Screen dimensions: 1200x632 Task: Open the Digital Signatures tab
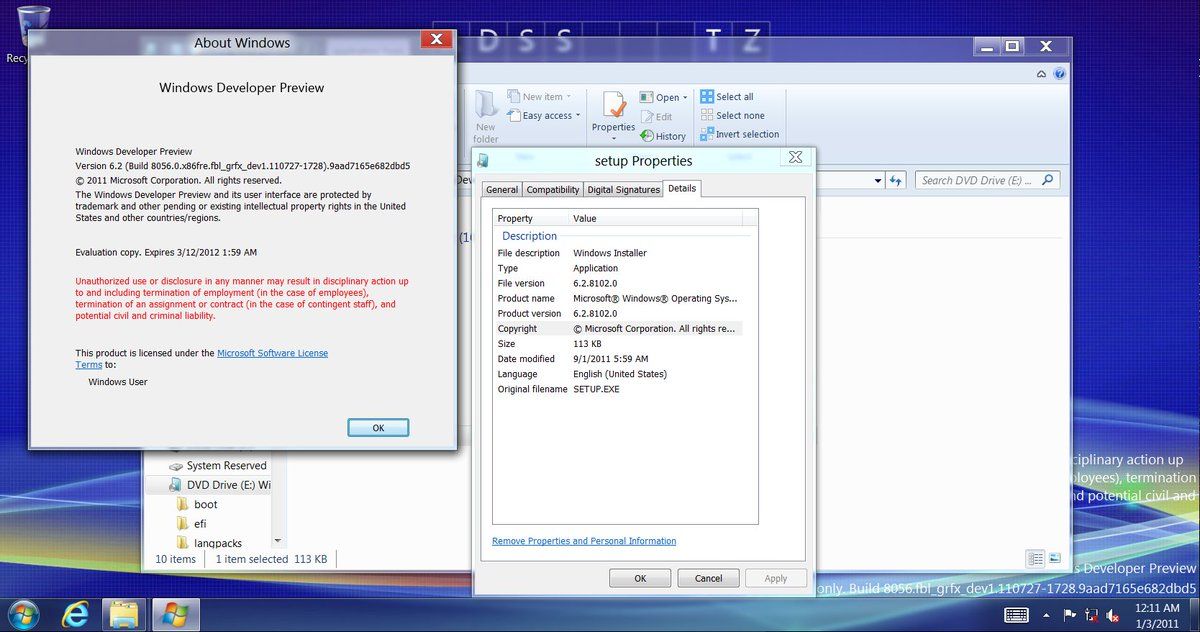(623, 189)
